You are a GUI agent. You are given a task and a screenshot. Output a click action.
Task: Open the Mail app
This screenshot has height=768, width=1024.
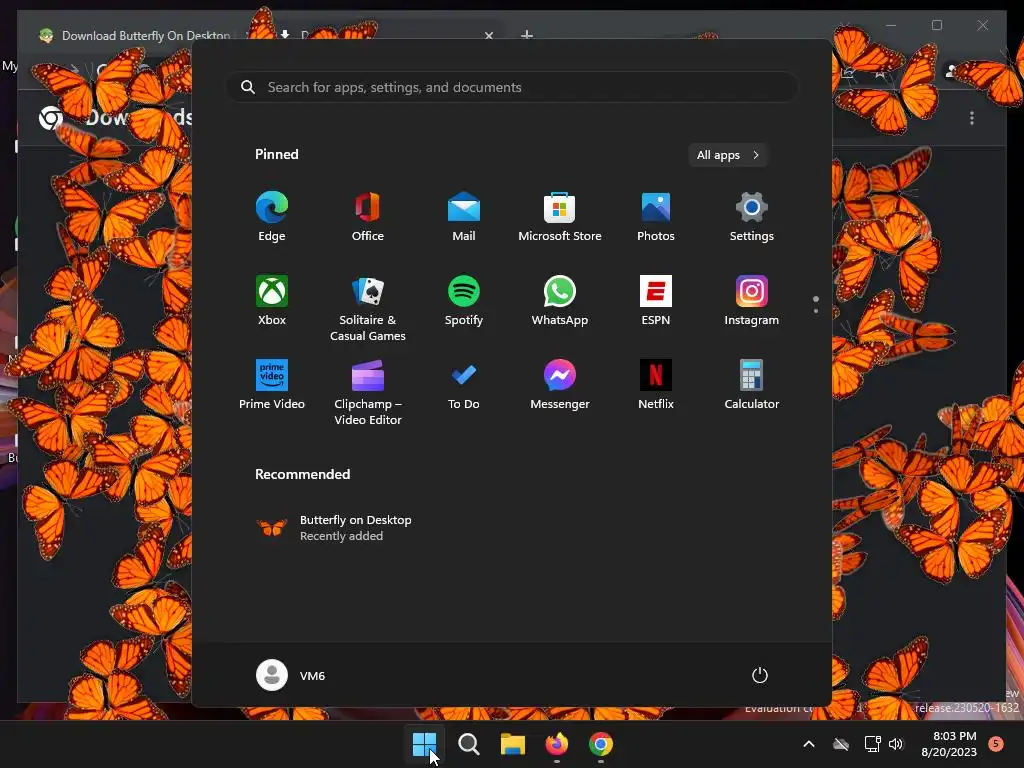coord(464,217)
